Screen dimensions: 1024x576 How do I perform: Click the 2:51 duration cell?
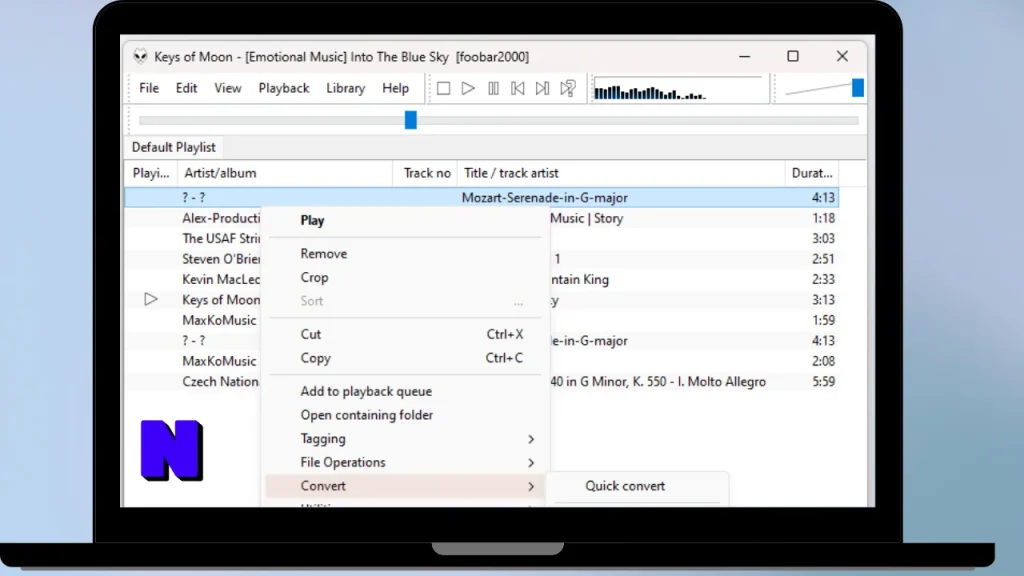pos(823,259)
